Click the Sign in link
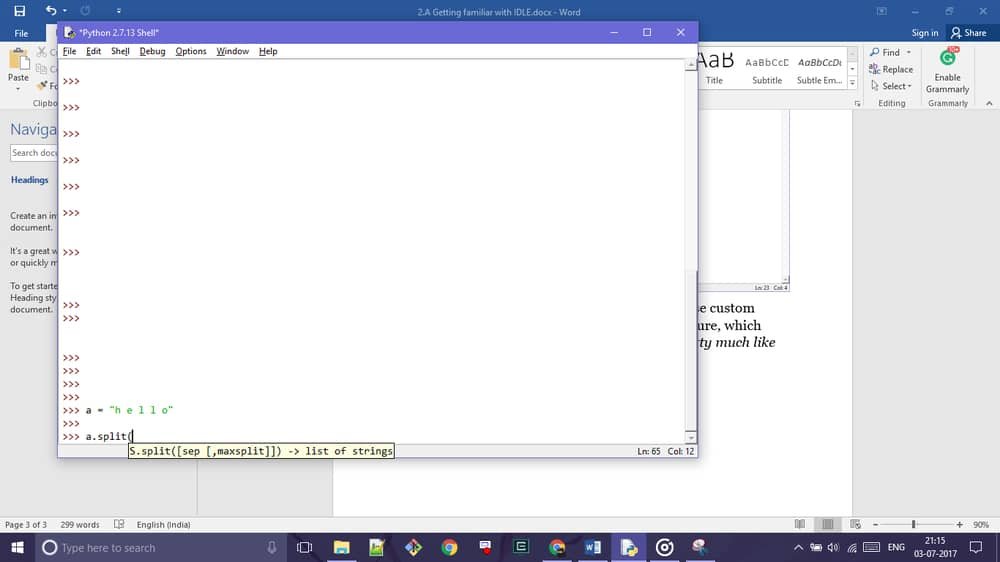 (925, 33)
